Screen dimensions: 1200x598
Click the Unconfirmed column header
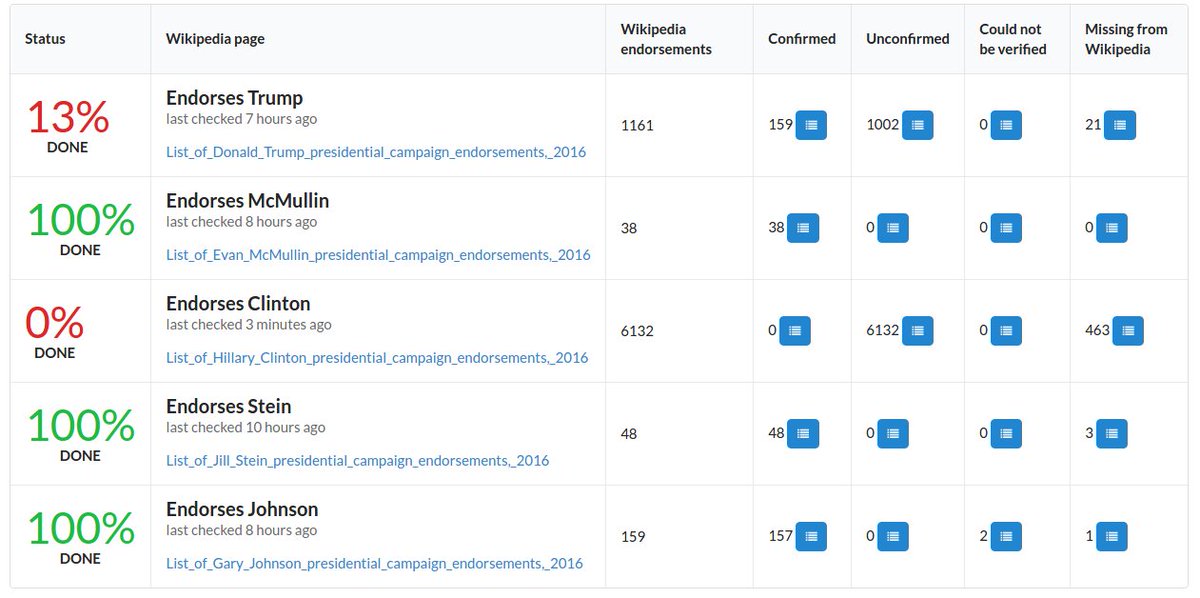click(908, 39)
